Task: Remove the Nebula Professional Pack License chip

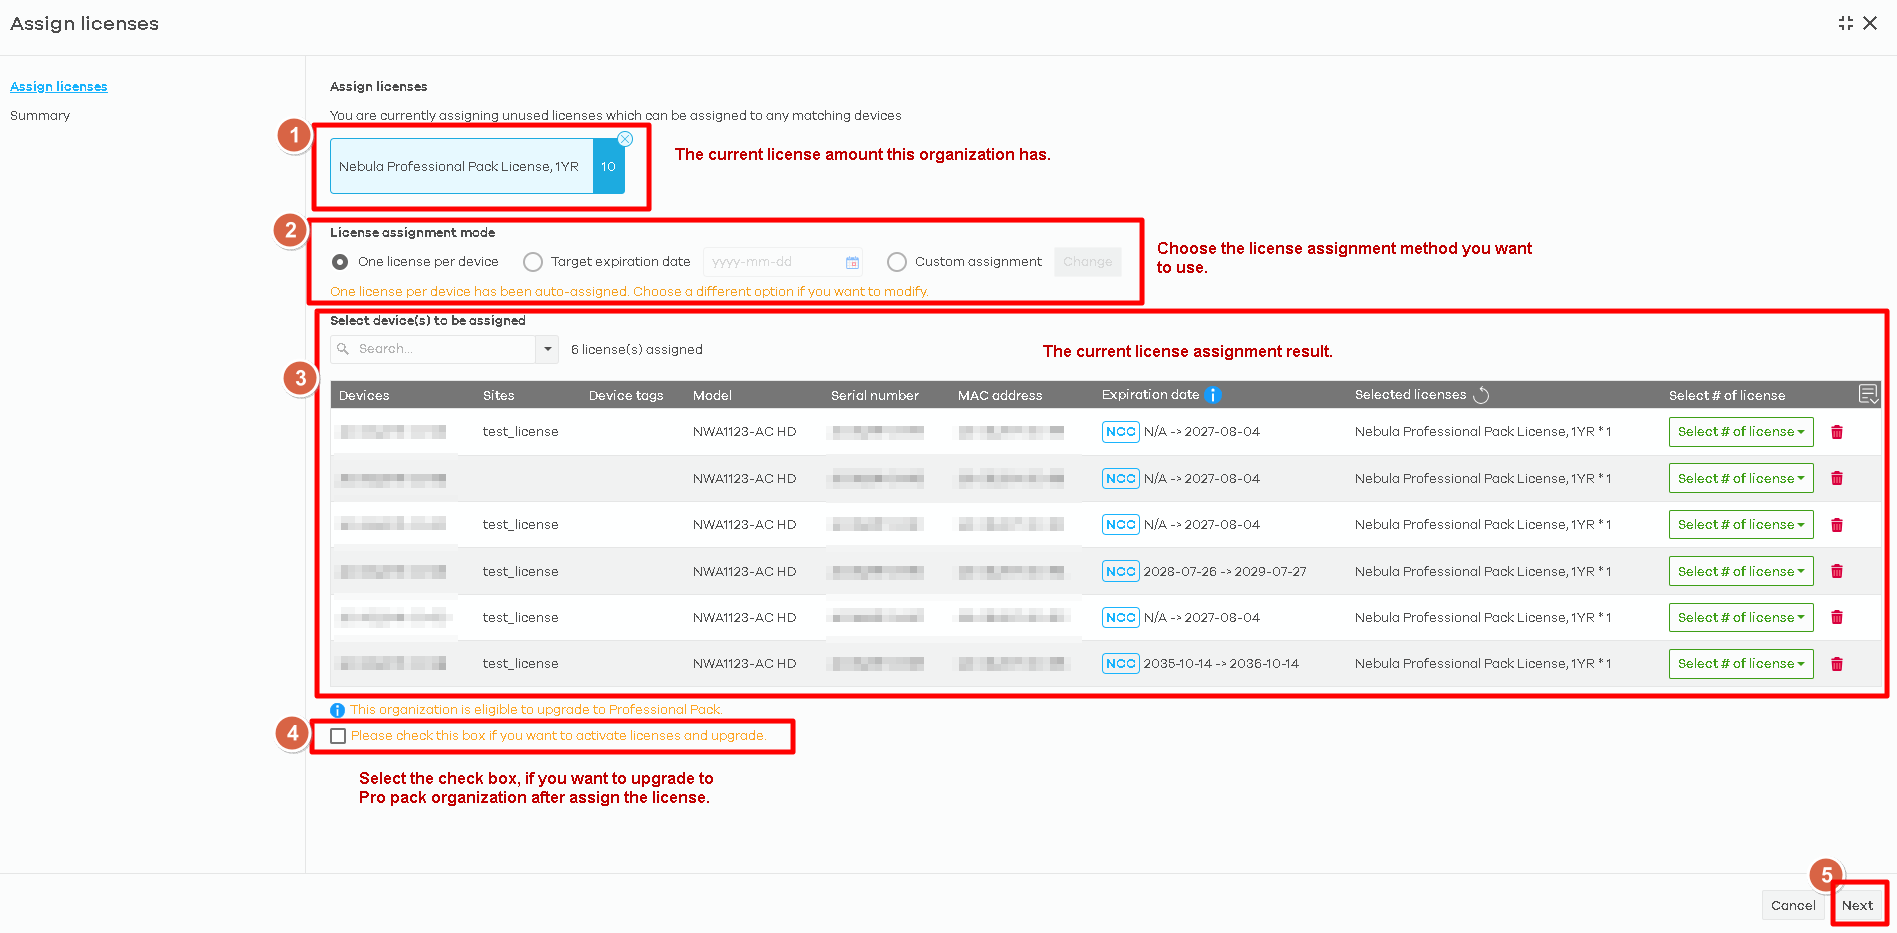Action: point(625,139)
